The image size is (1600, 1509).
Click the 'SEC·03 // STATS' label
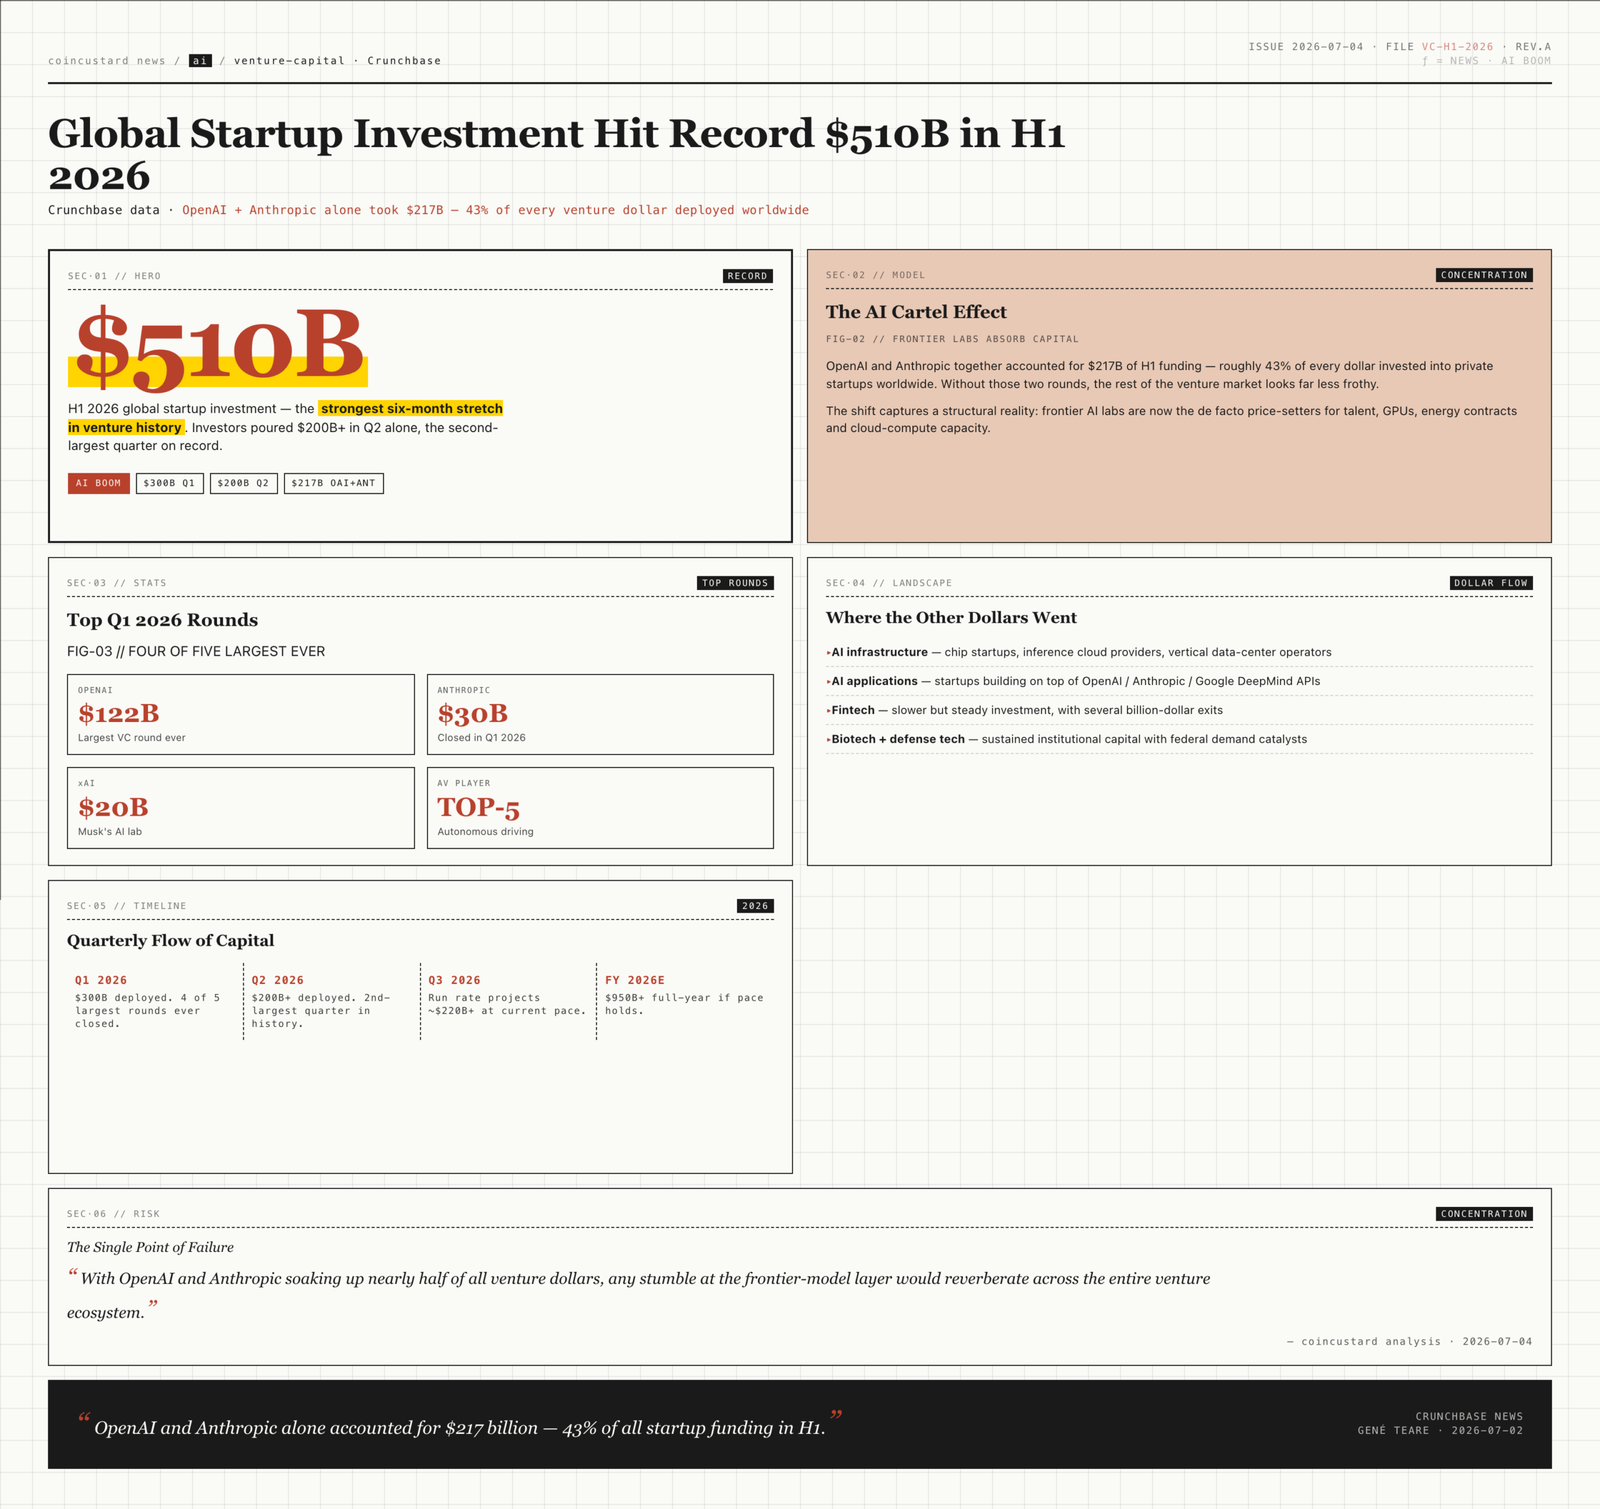[x=117, y=583]
